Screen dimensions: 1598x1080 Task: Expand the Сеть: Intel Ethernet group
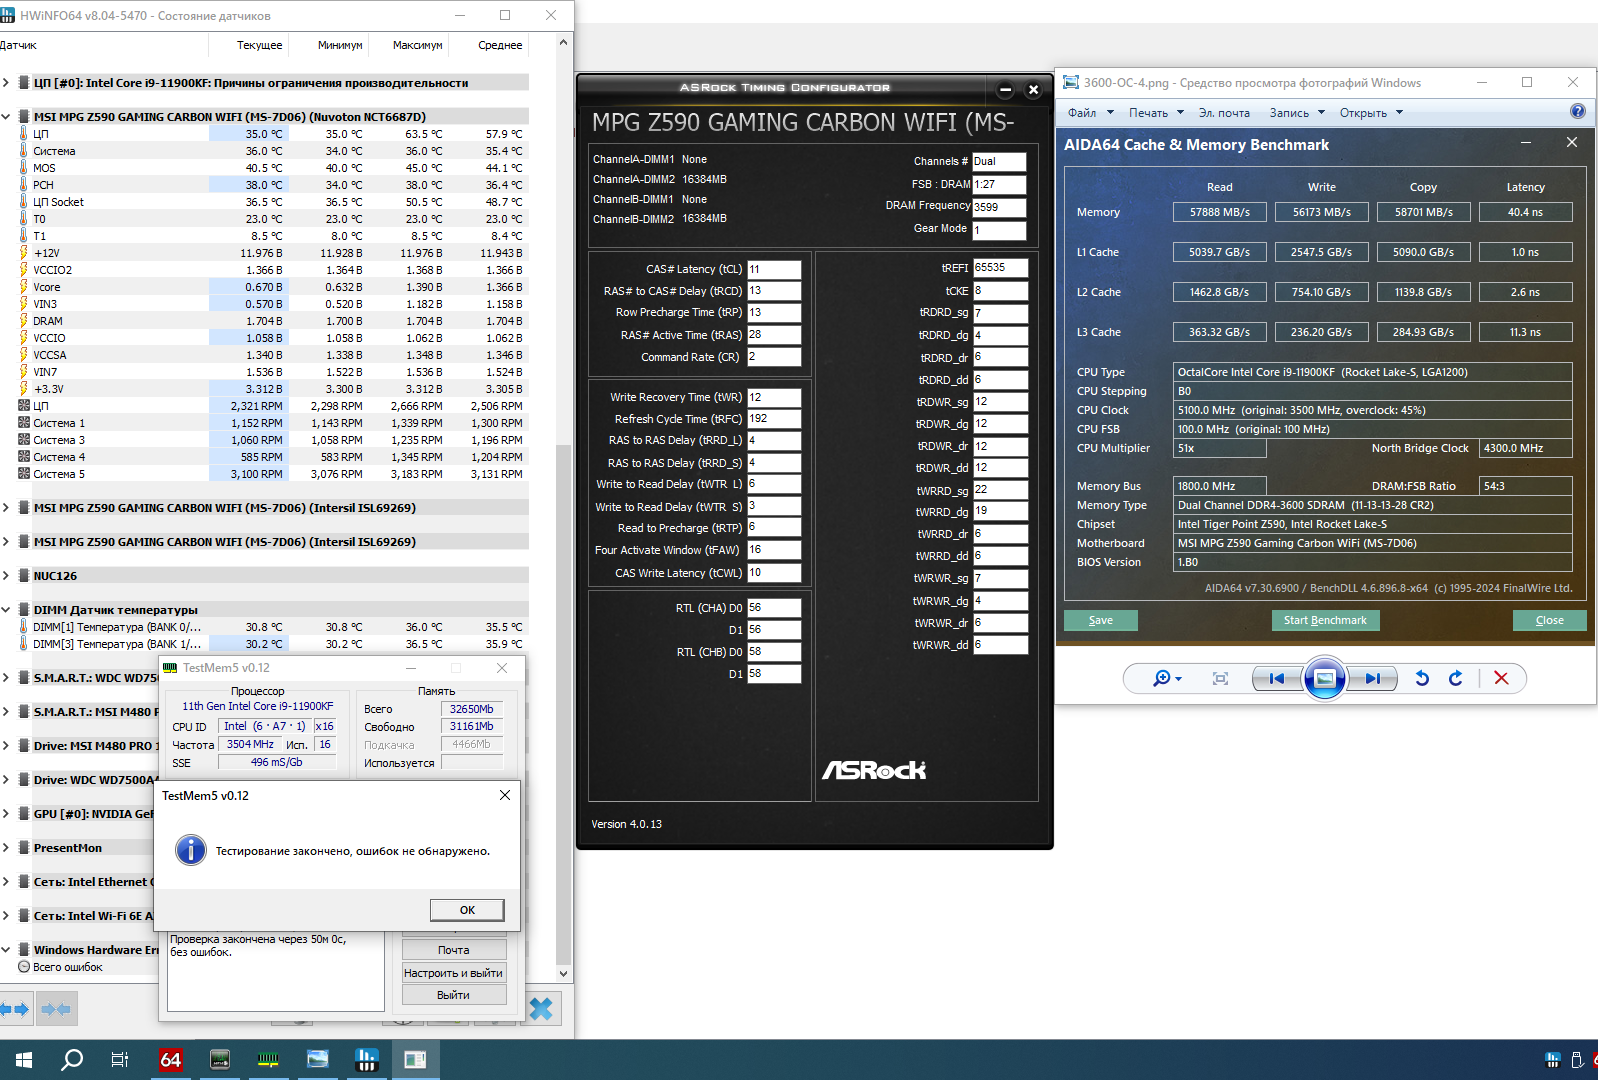coord(6,882)
